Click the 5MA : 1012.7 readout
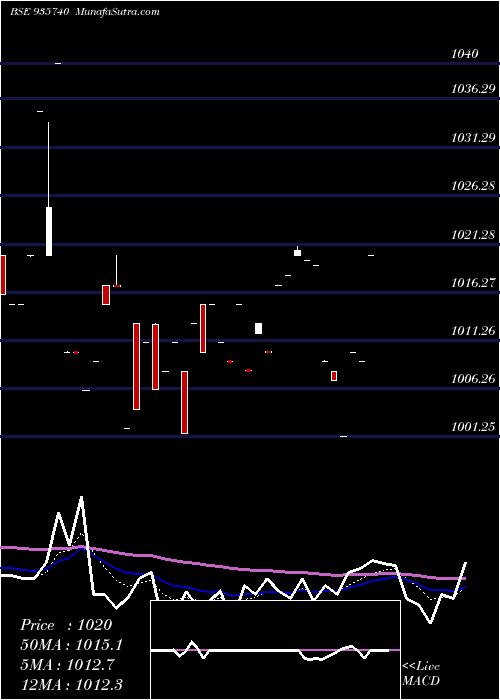This screenshot has width=500, height=700. coord(67,665)
